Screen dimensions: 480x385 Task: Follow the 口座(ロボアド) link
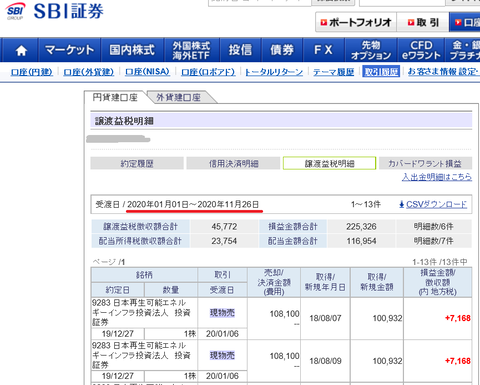(x=208, y=72)
